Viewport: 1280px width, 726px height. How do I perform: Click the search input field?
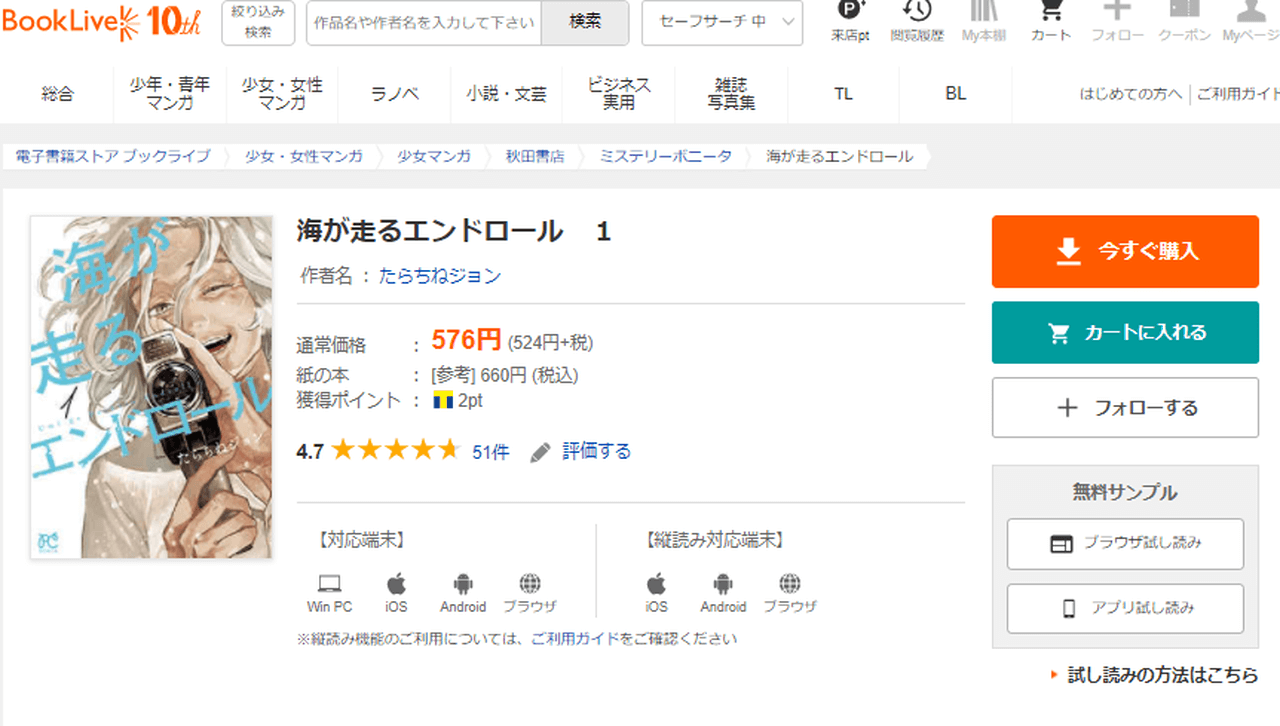point(424,23)
